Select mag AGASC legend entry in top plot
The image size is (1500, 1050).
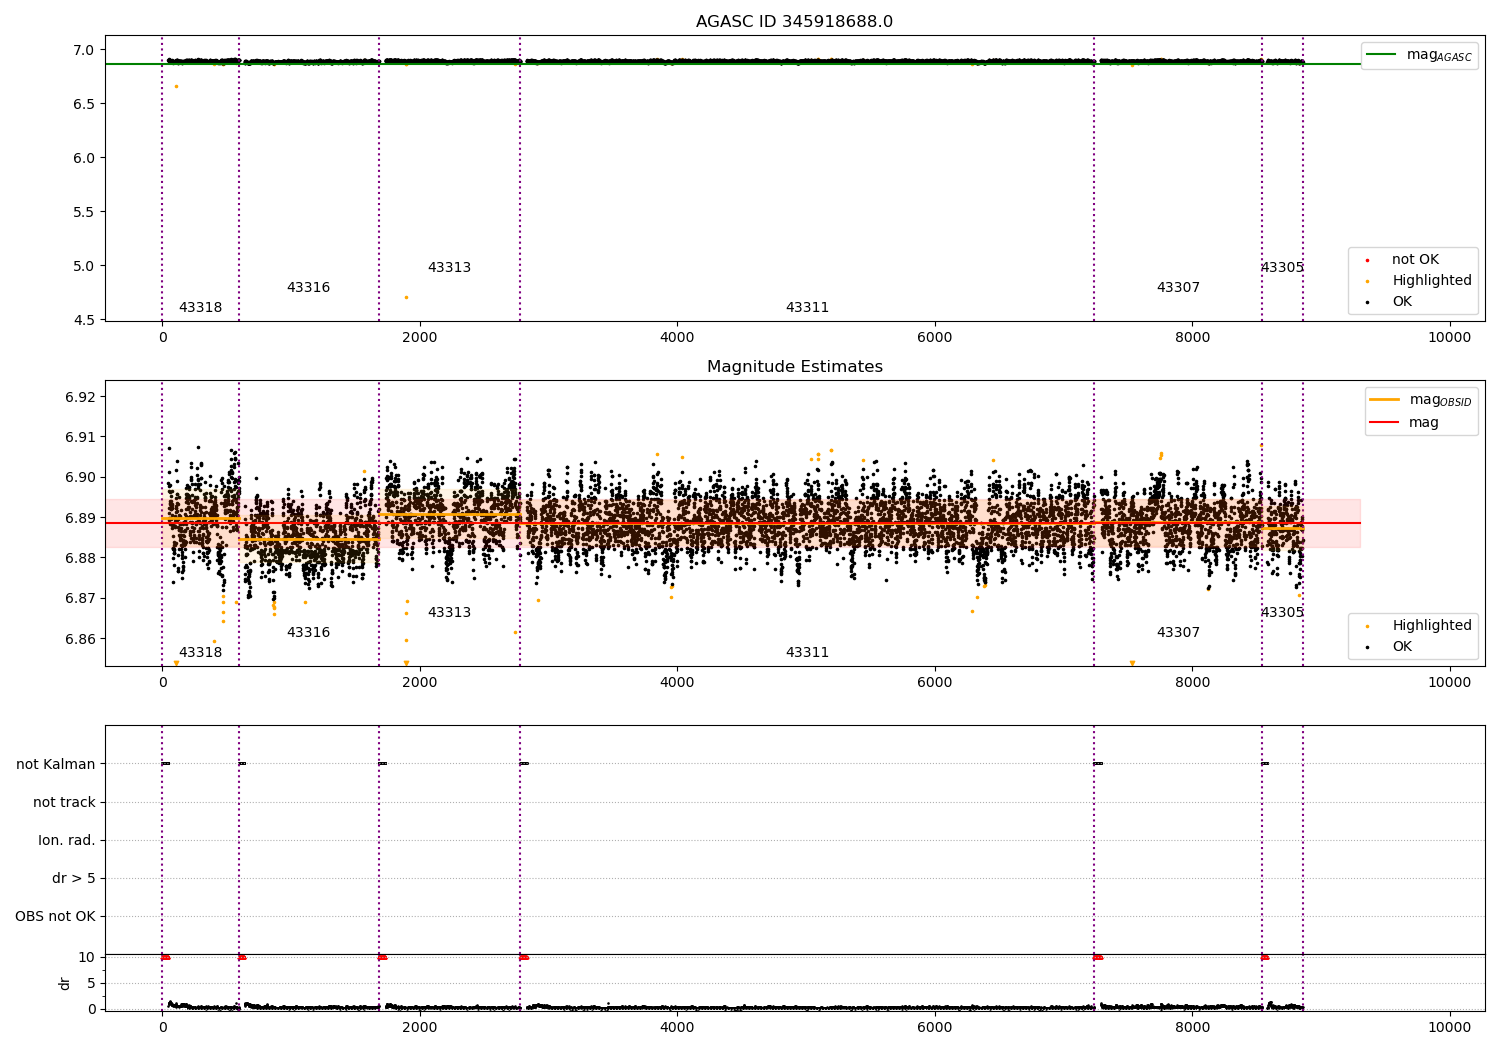point(1420,55)
